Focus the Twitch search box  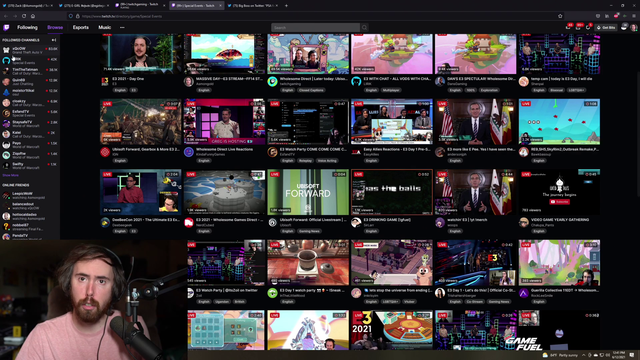tap(316, 27)
